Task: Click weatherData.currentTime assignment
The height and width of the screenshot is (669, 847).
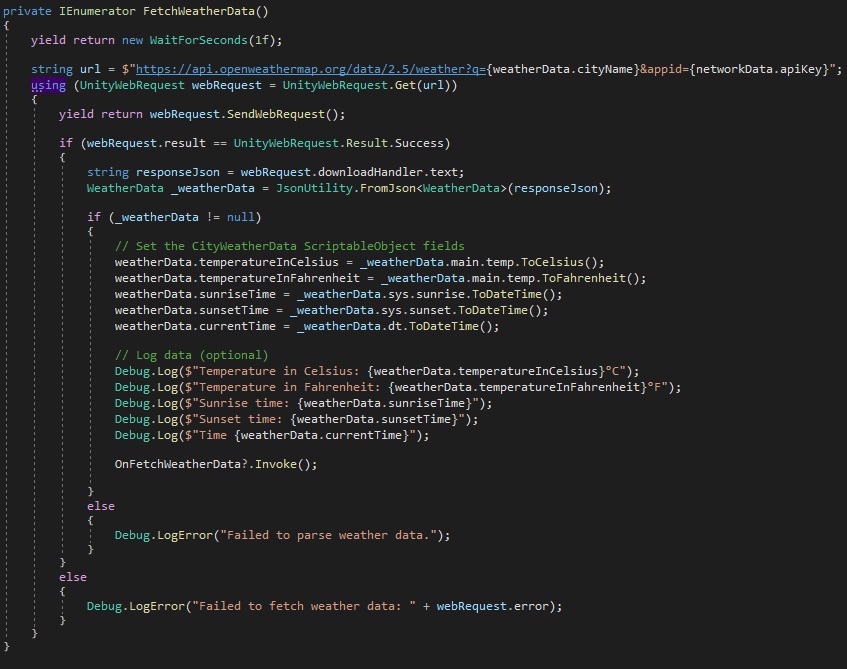Action: pos(307,326)
